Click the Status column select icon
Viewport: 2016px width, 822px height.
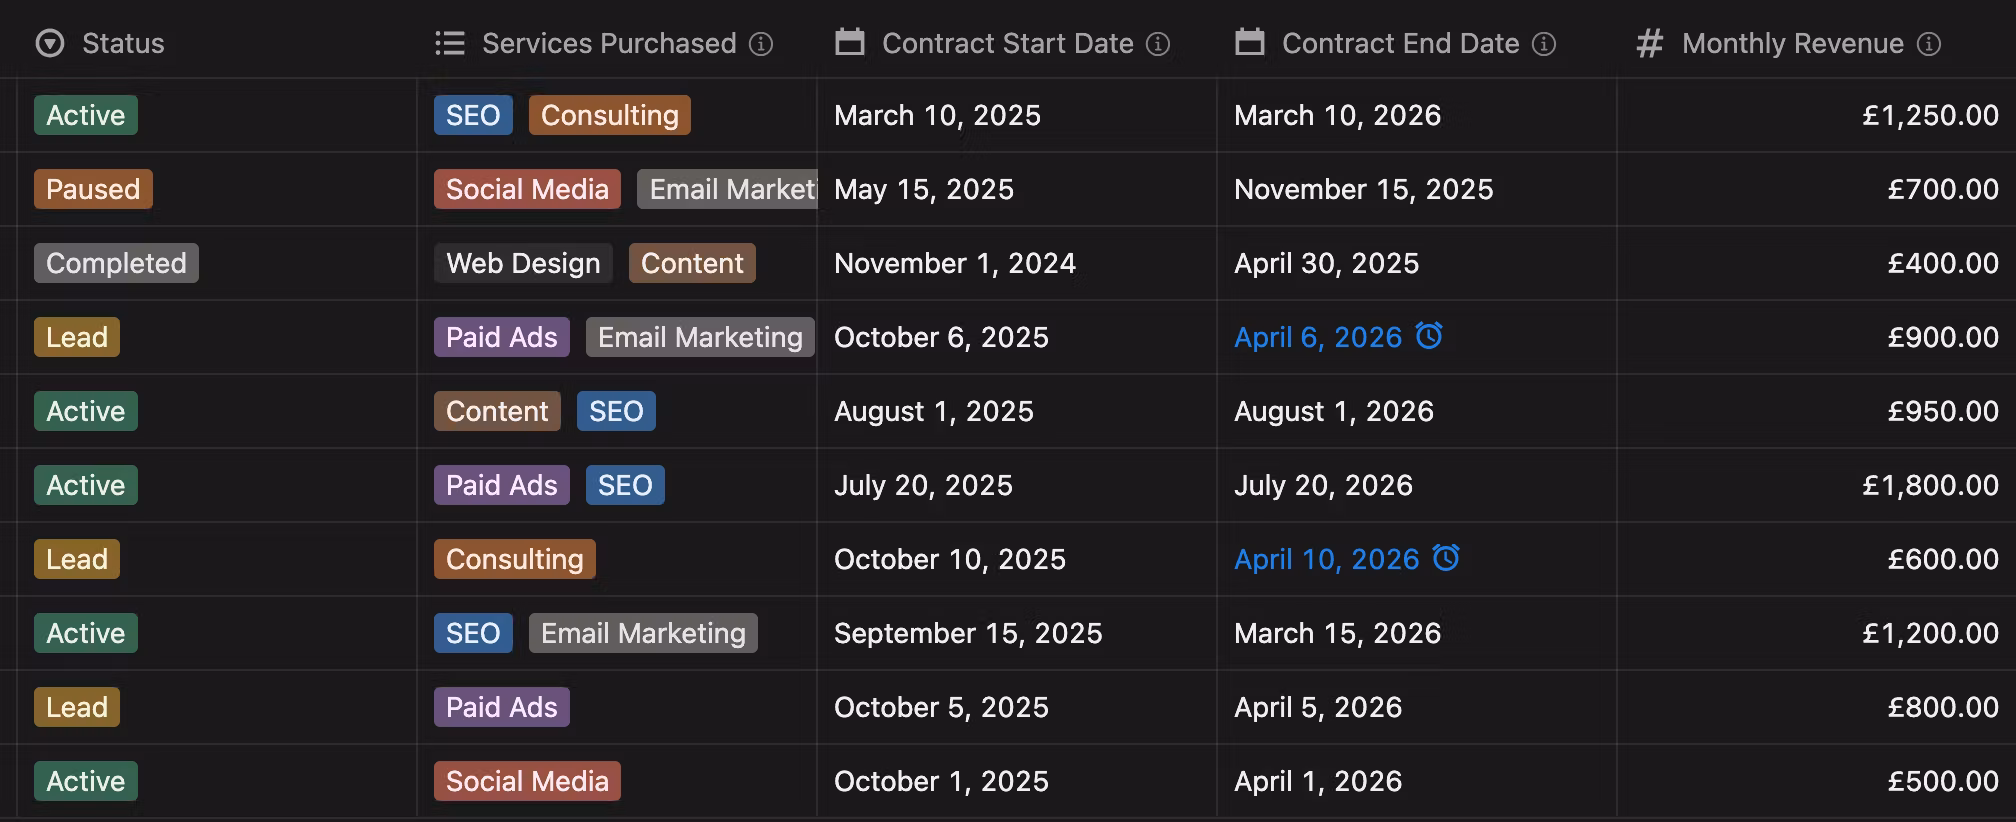tap(50, 43)
